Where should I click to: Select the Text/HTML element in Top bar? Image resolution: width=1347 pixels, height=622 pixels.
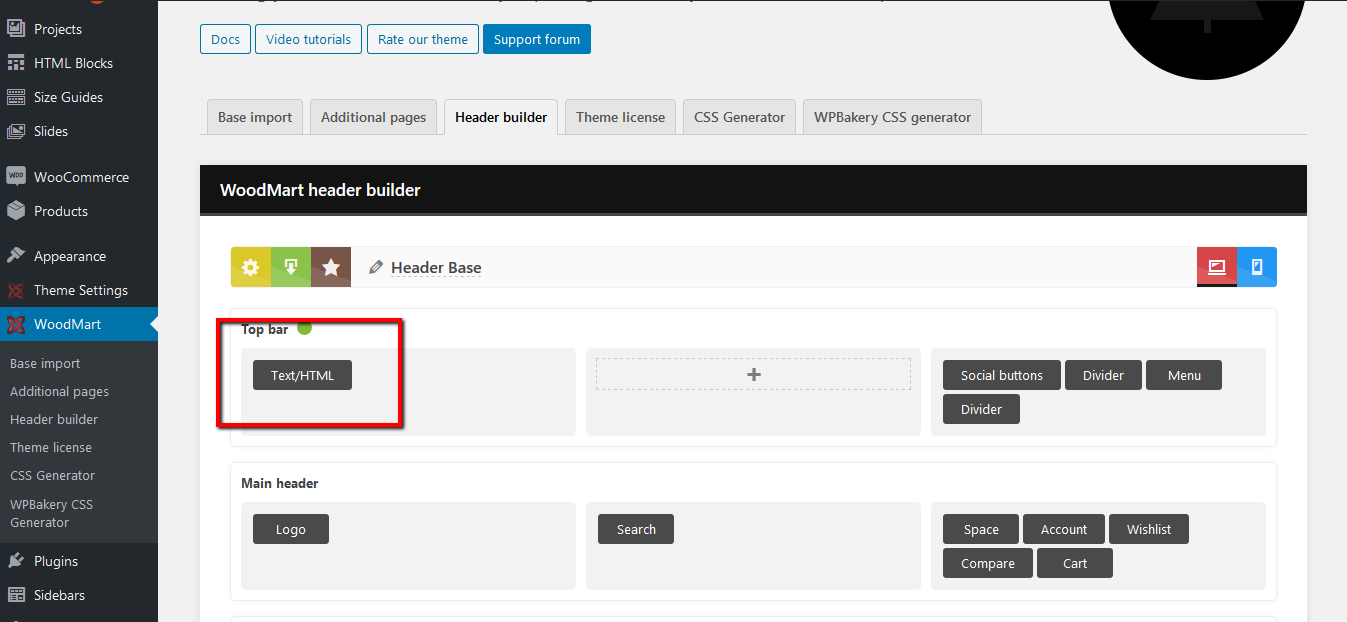tap(302, 375)
